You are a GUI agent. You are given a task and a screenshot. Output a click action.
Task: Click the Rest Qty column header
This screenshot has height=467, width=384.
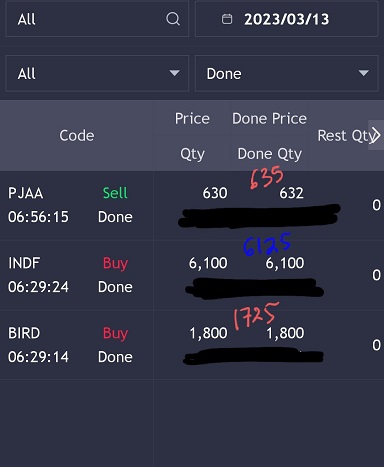[x=345, y=136]
